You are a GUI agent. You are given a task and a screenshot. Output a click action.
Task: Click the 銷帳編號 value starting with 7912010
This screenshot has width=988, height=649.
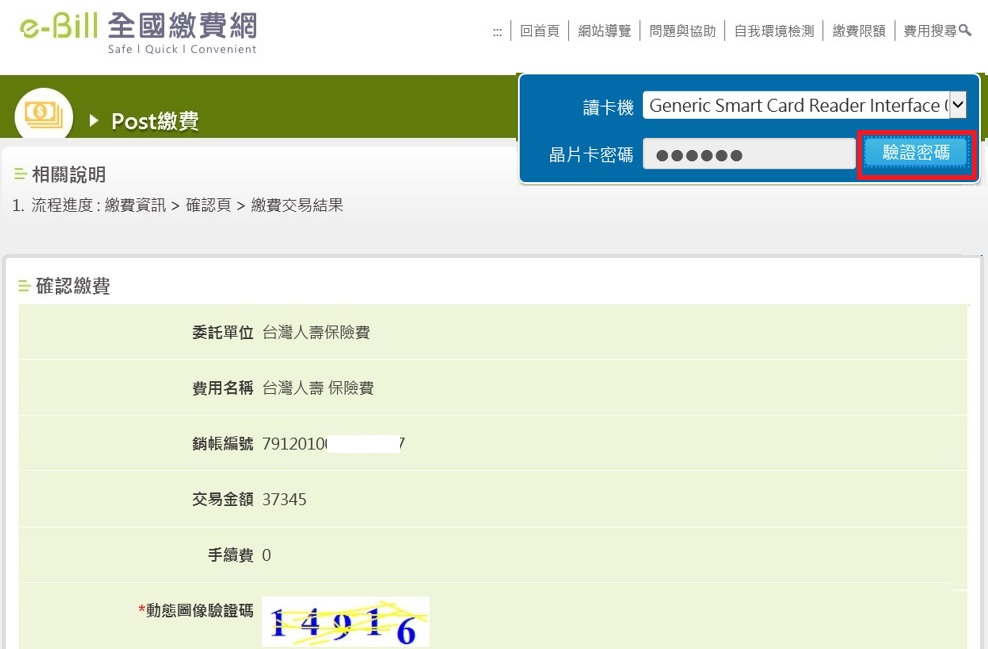coord(334,444)
